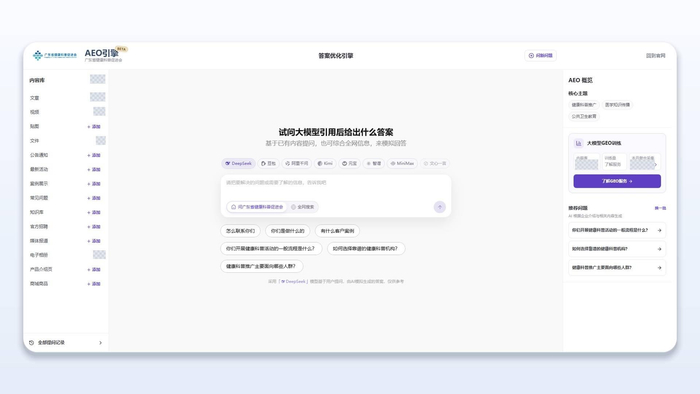Click +添加 next to 公告通知
700x394 pixels.
click(x=94, y=155)
